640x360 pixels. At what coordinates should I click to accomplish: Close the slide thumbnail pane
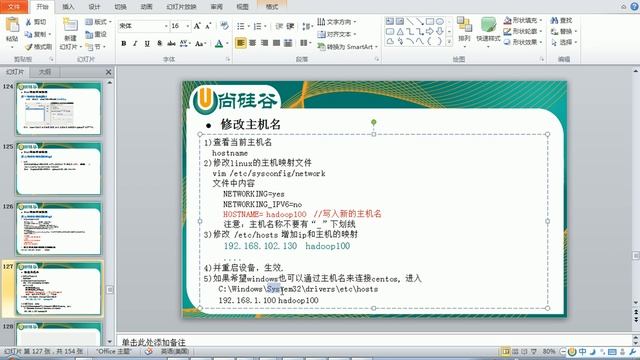point(109,72)
